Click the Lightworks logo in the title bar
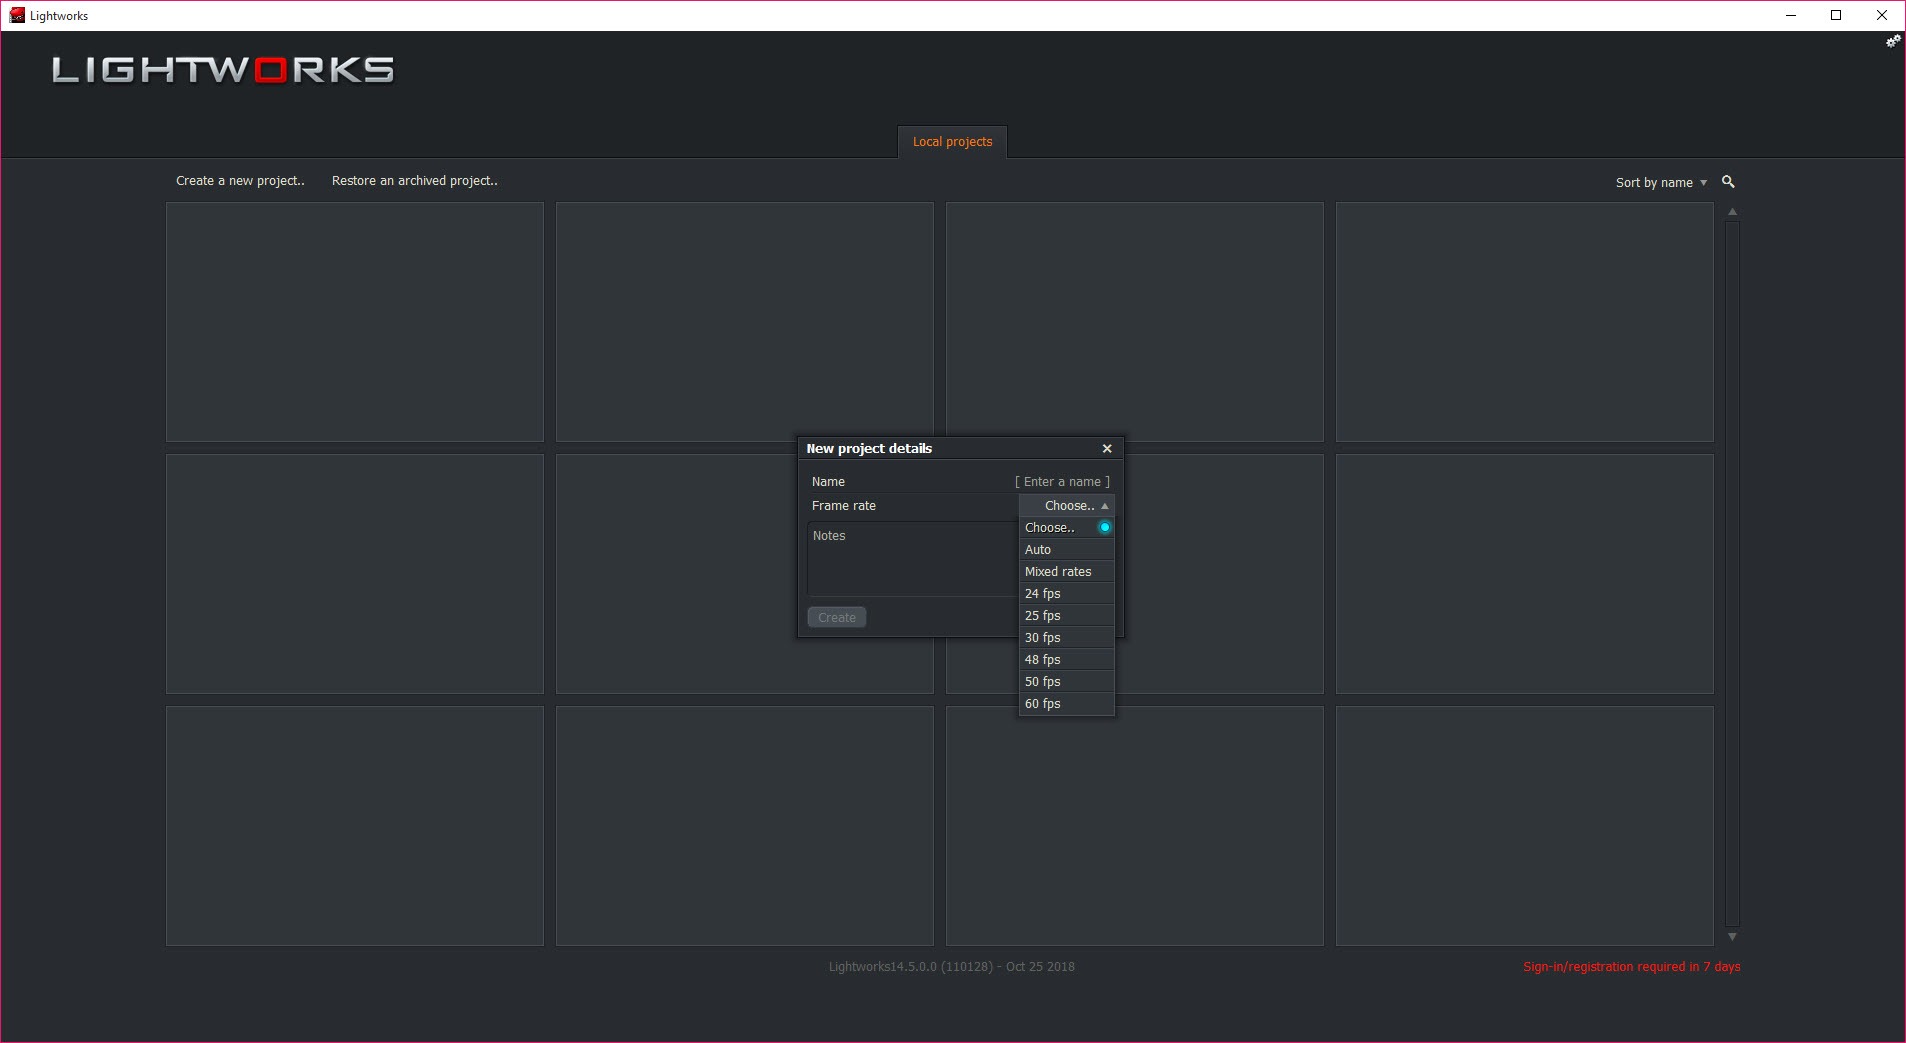This screenshot has height=1043, width=1906. [x=17, y=15]
